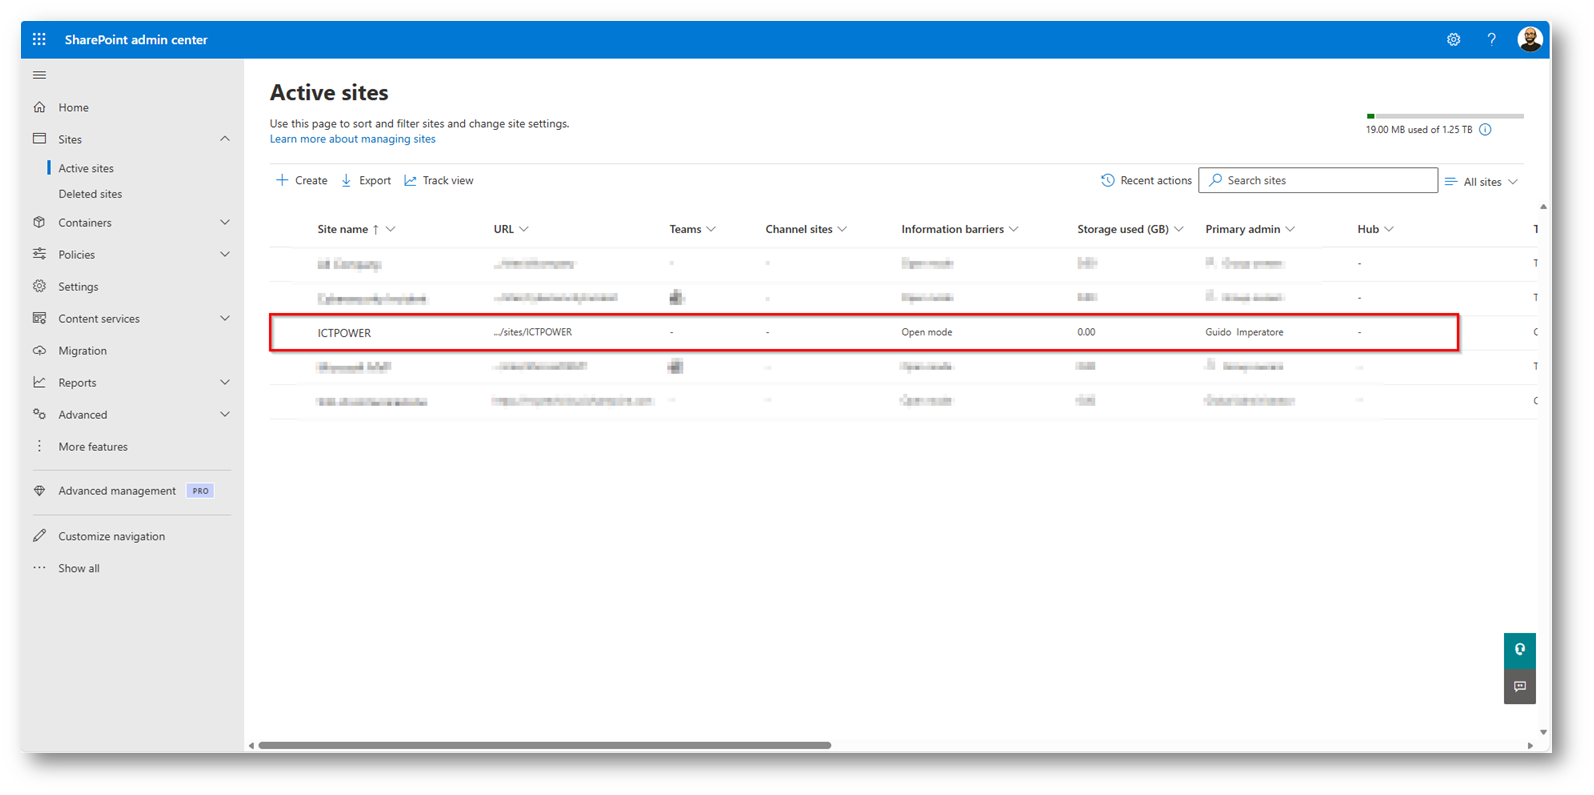Open the Migration navigation item
Viewport: 1594px width, 795px height.
pyautogui.click(x=82, y=351)
